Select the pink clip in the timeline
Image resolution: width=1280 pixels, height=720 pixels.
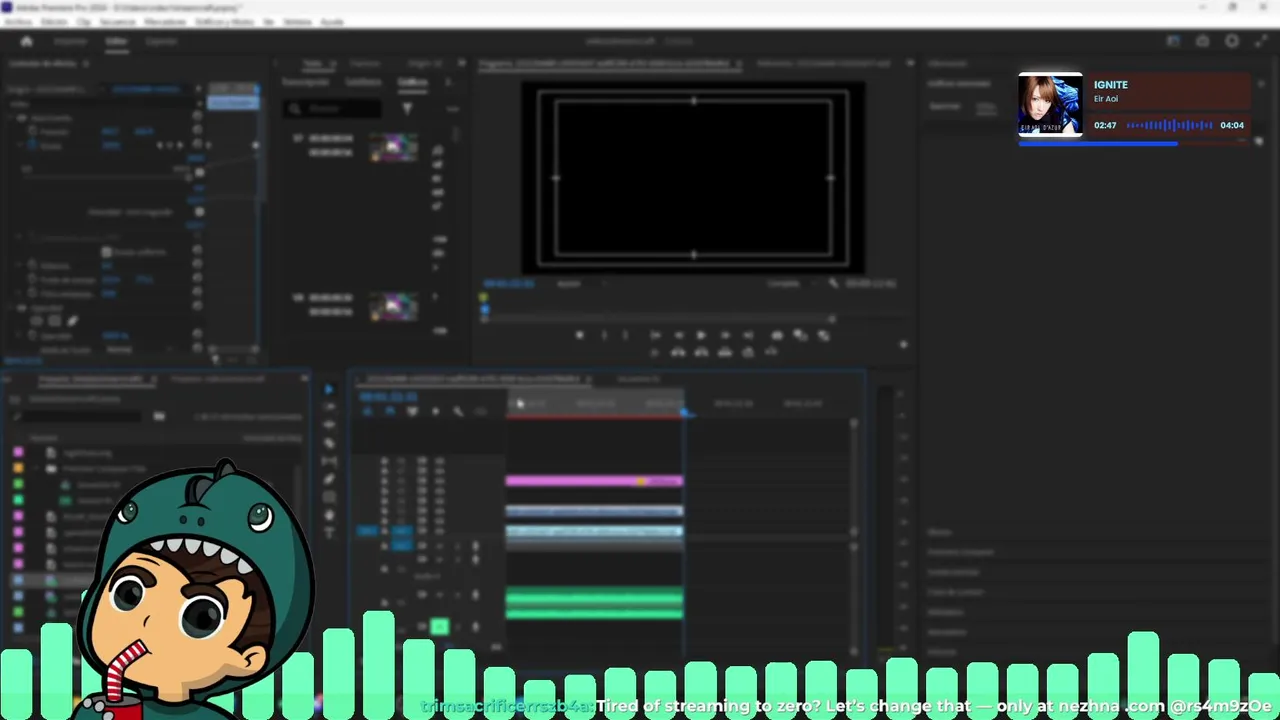tap(594, 481)
